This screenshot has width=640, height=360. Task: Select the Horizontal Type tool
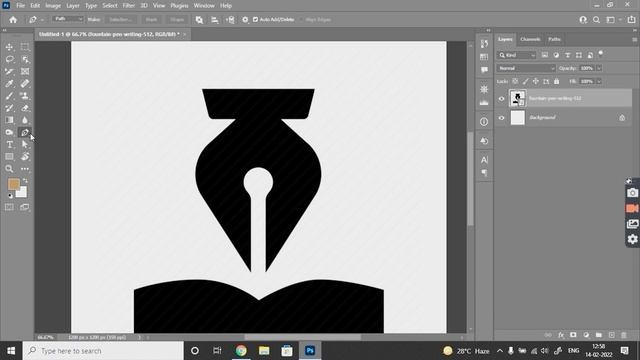click(9, 144)
